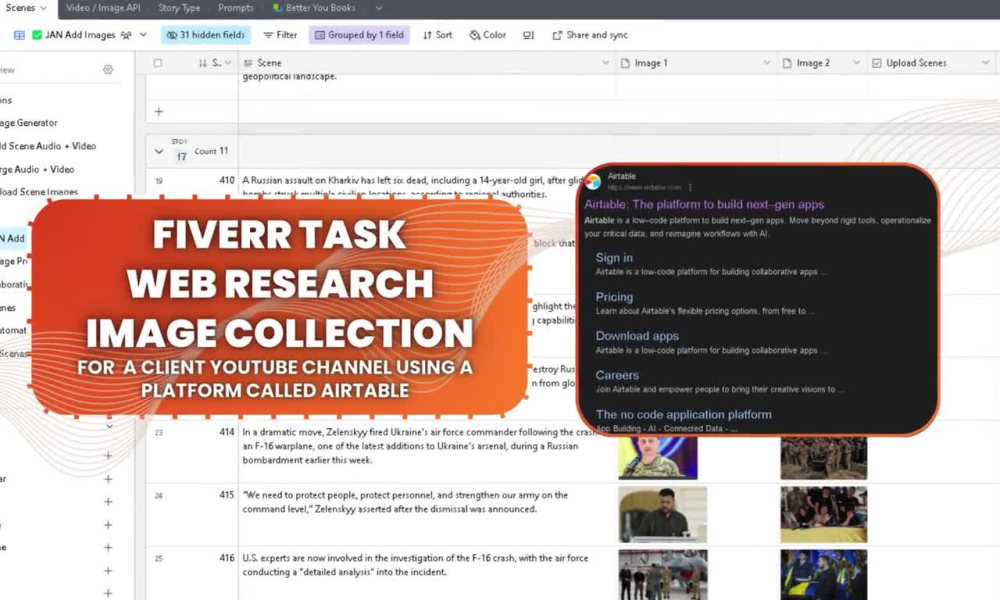Open 'Airtable: The platform to build next-gen apps' link
This screenshot has height=600, width=1000.
pos(704,205)
